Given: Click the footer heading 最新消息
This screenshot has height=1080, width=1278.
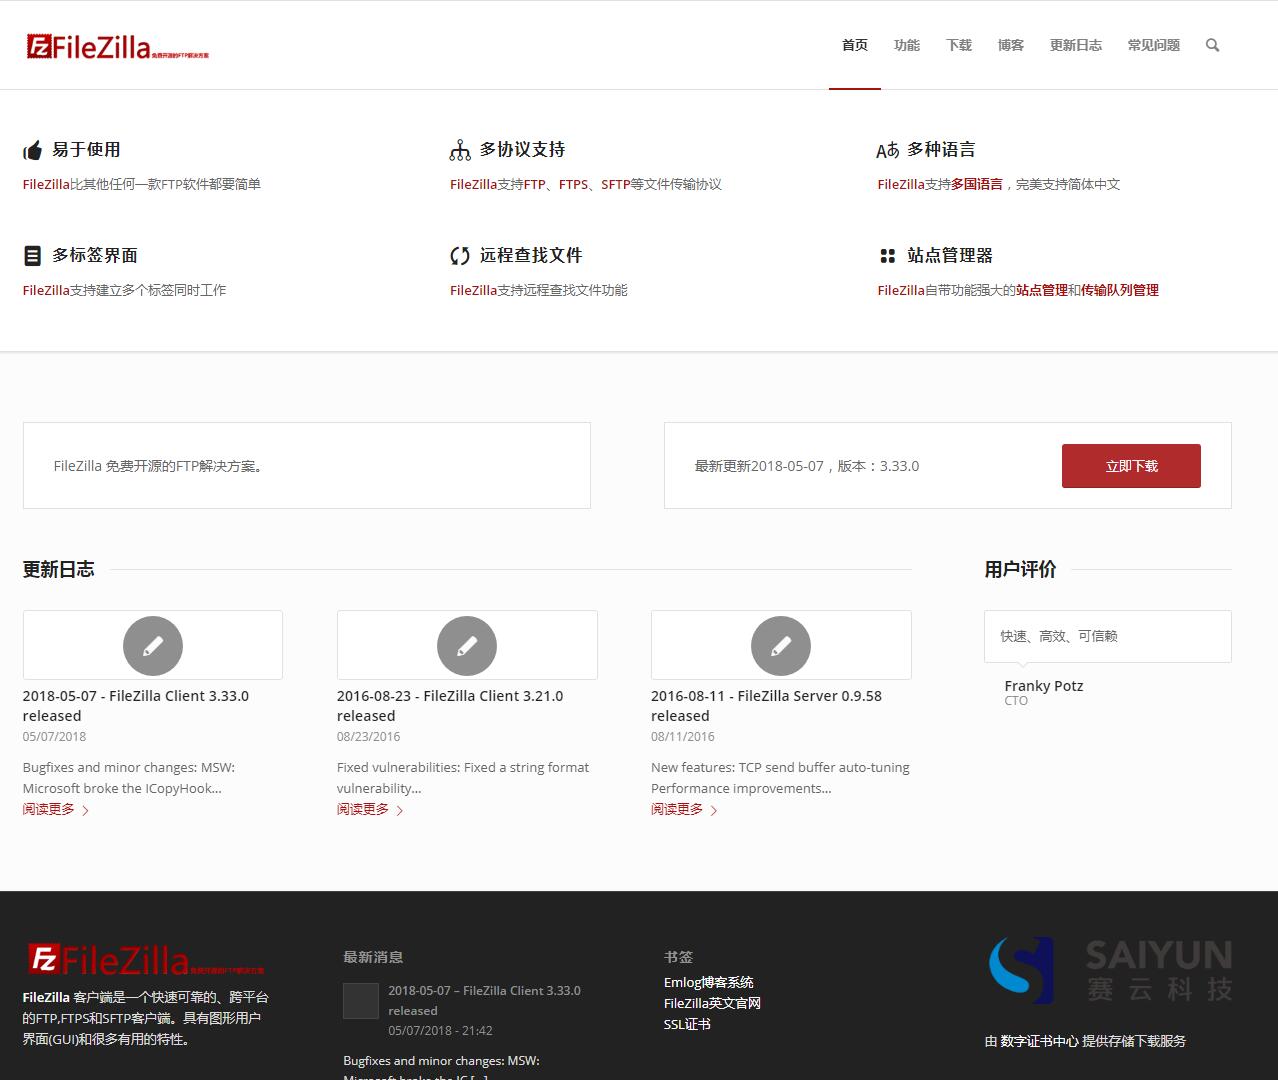Looking at the screenshot, I should [x=373, y=957].
